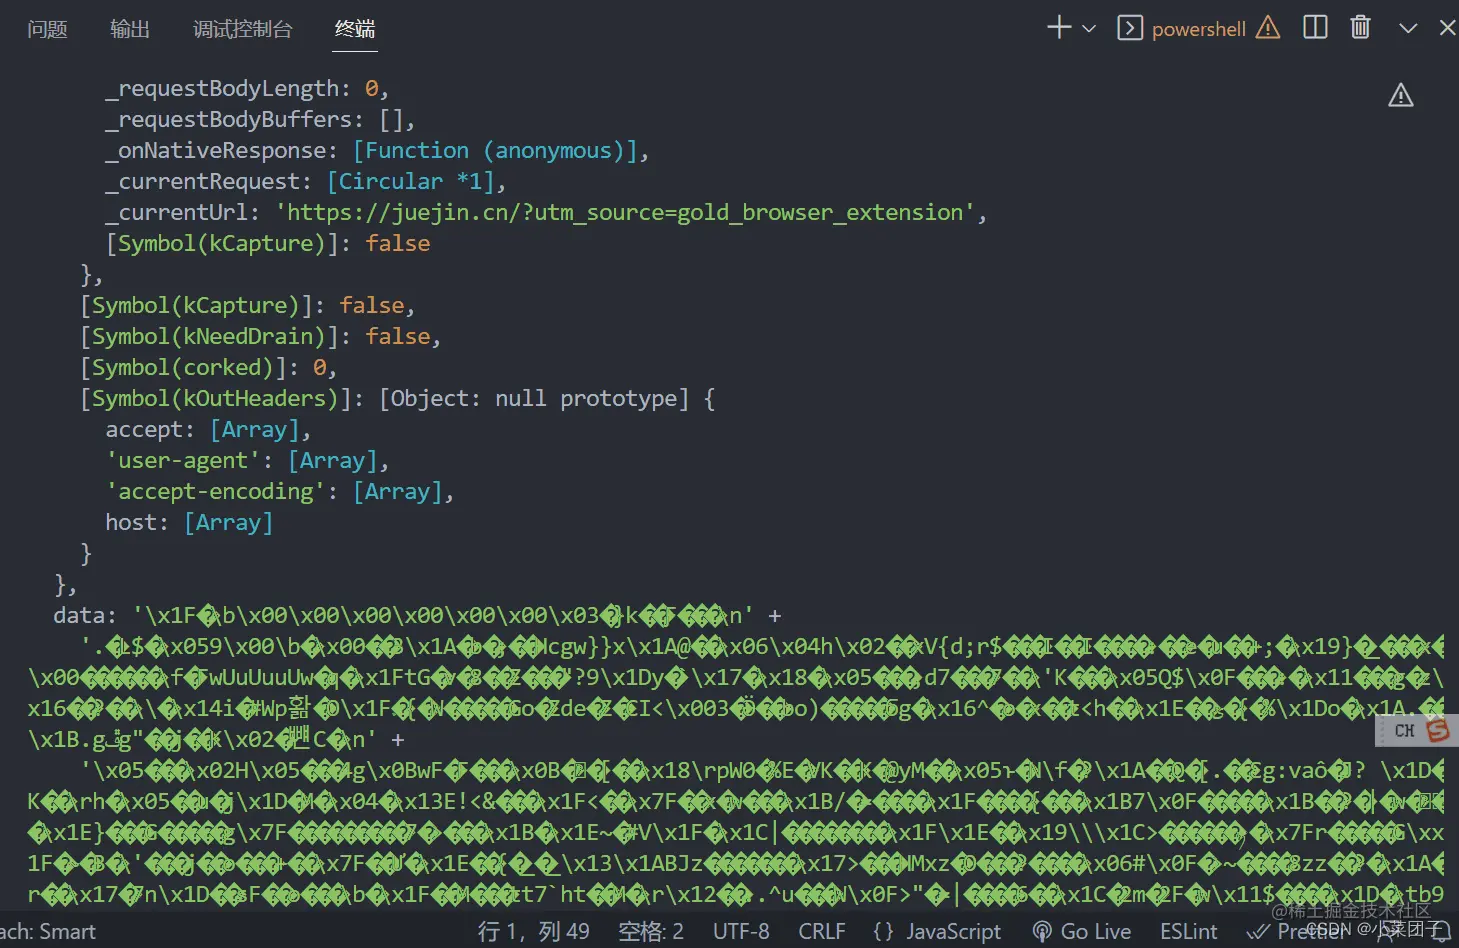The height and width of the screenshot is (948, 1459).
Task: Change indentation via 空格: 2
Action: tap(651, 932)
